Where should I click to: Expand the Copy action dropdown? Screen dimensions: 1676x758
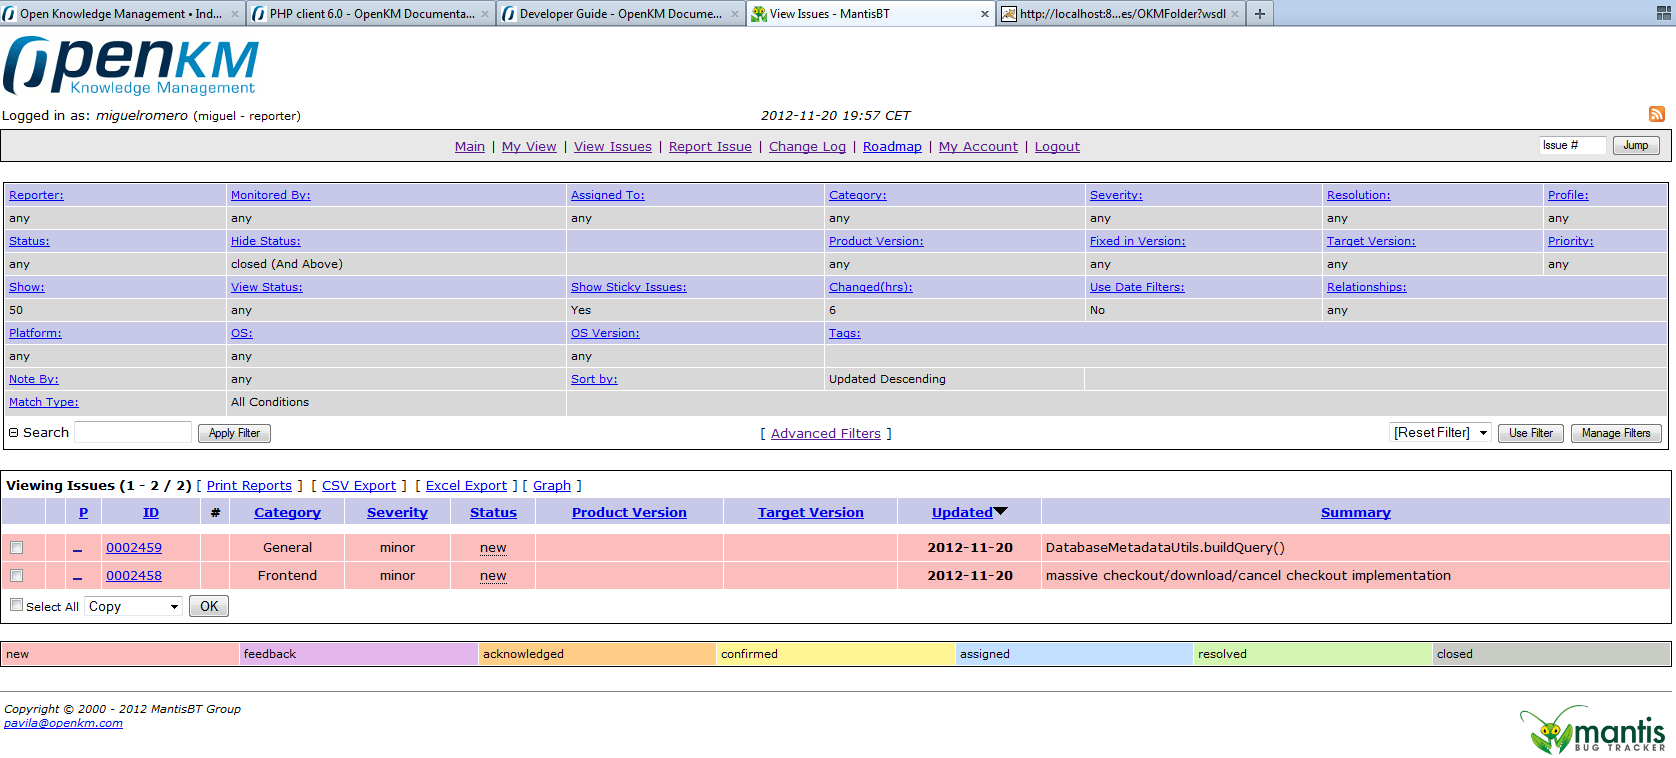click(x=133, y=606)
